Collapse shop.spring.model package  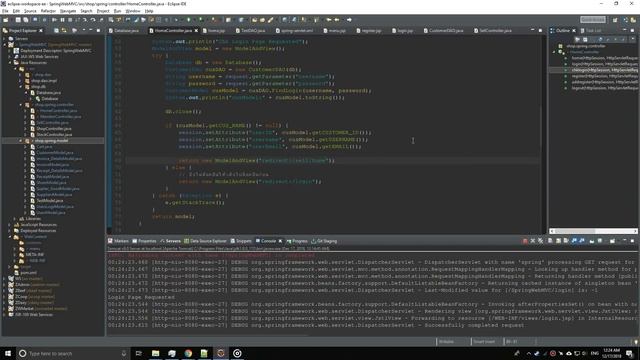[x=21, y=141]
